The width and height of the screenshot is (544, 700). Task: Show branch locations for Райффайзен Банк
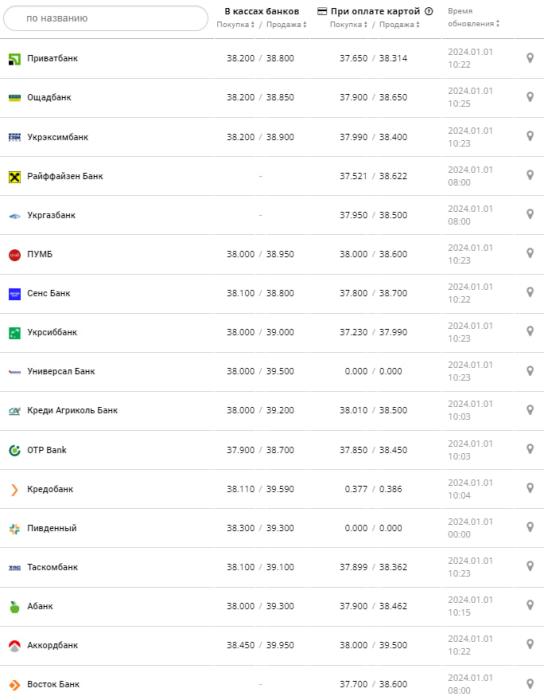[x=530, y=175]
